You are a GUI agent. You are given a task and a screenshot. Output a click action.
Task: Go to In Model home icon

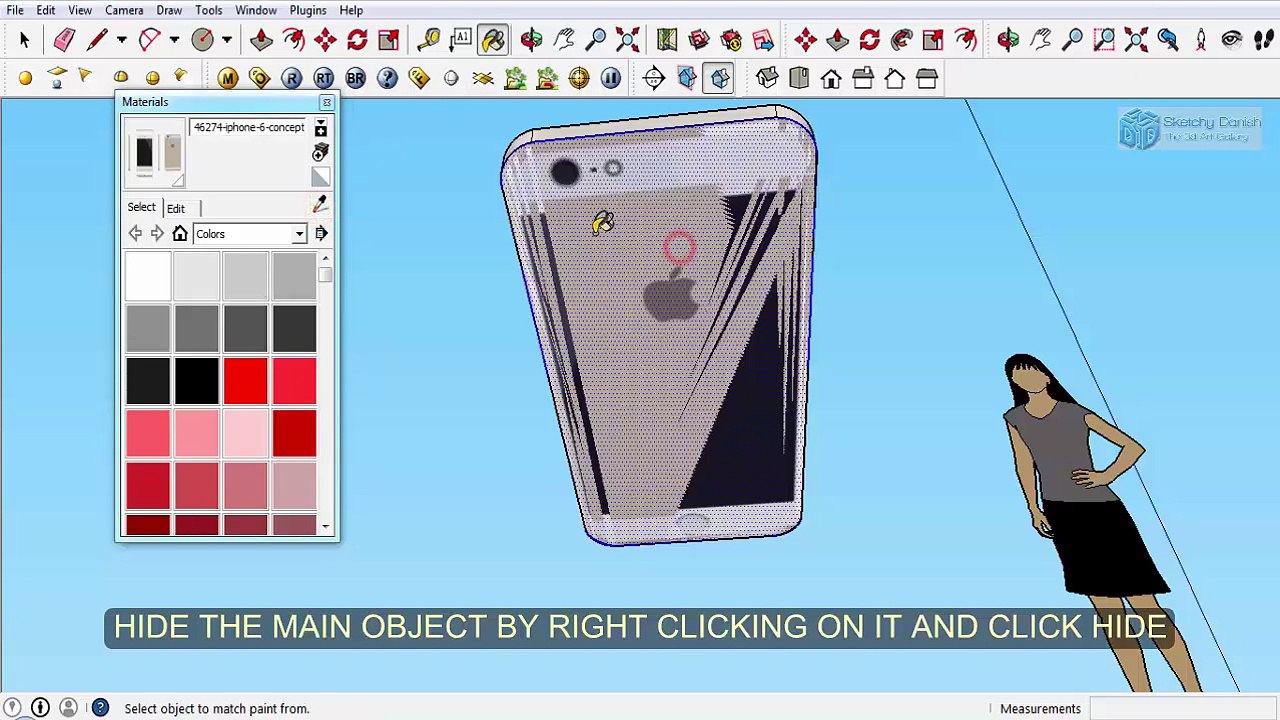click(180, 233)
